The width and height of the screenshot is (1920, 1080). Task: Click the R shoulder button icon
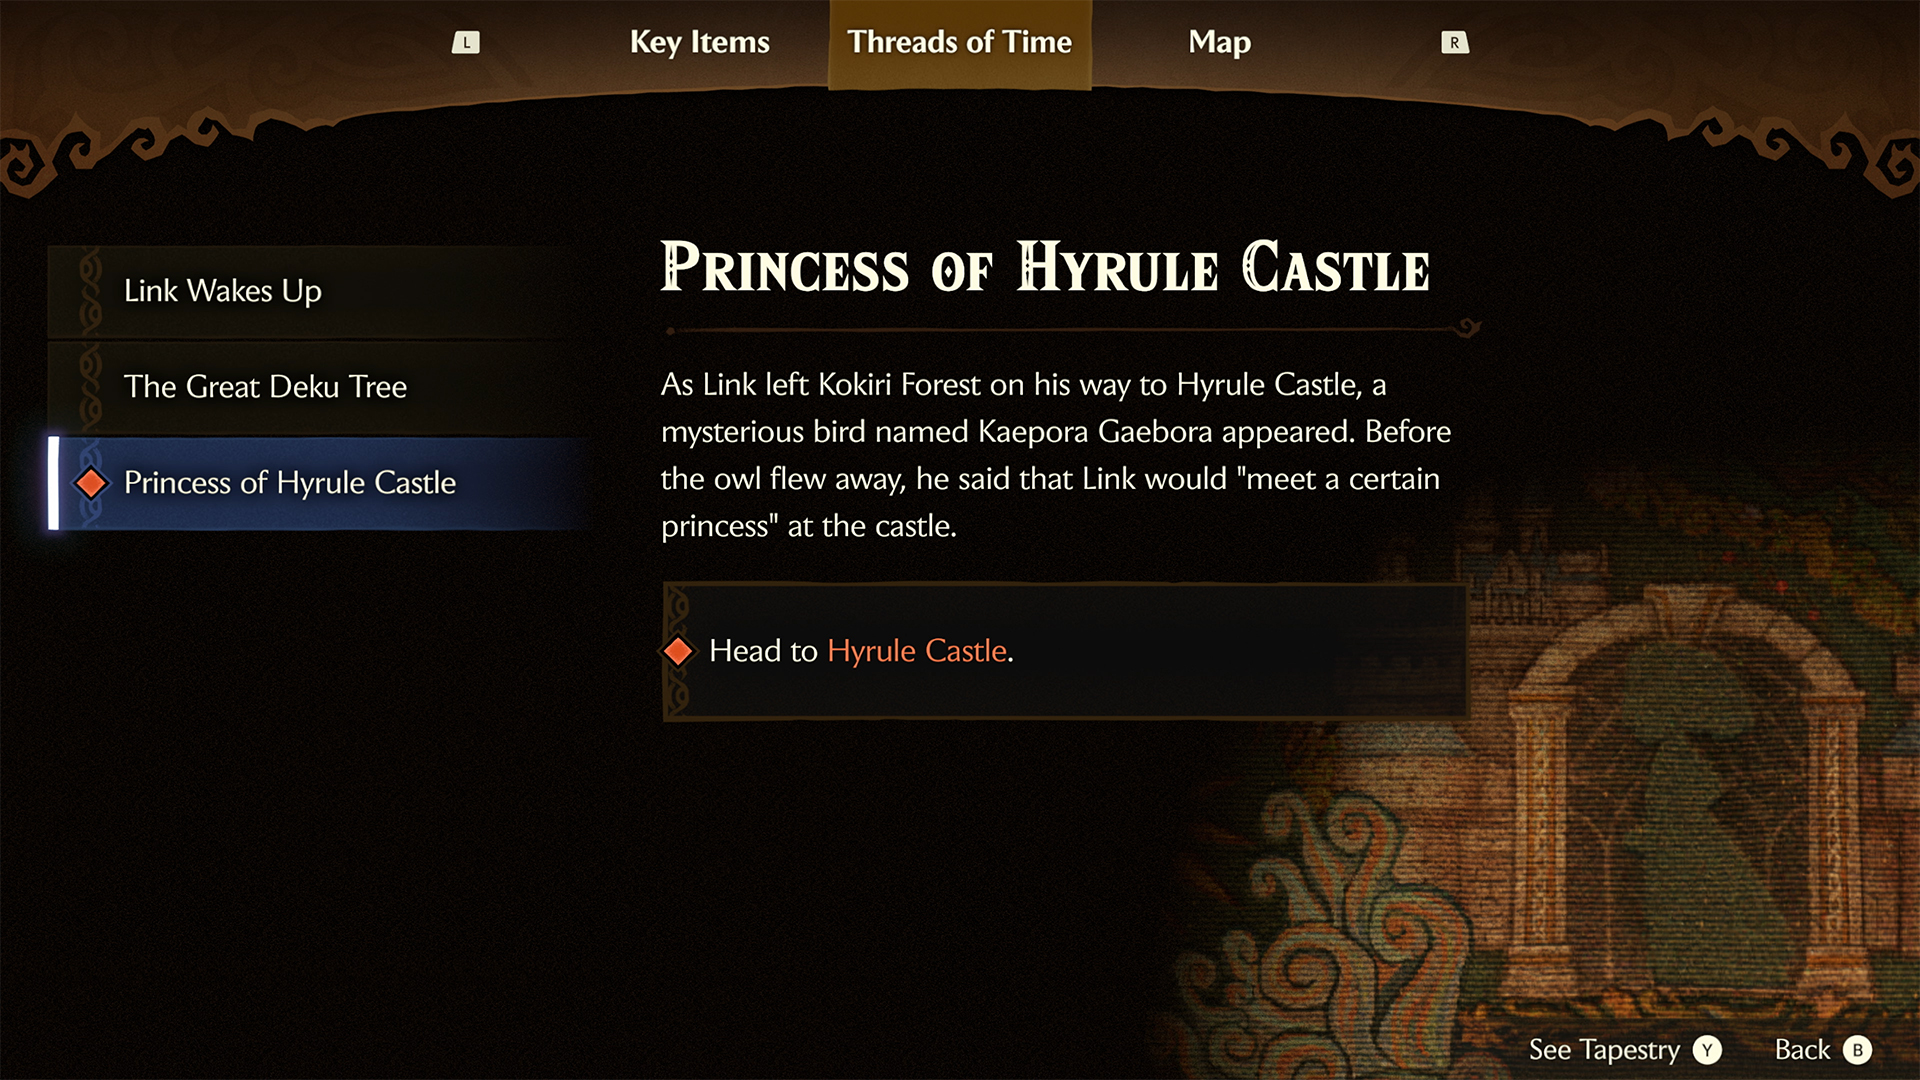pyautogui.click(x=1454, y=42)
